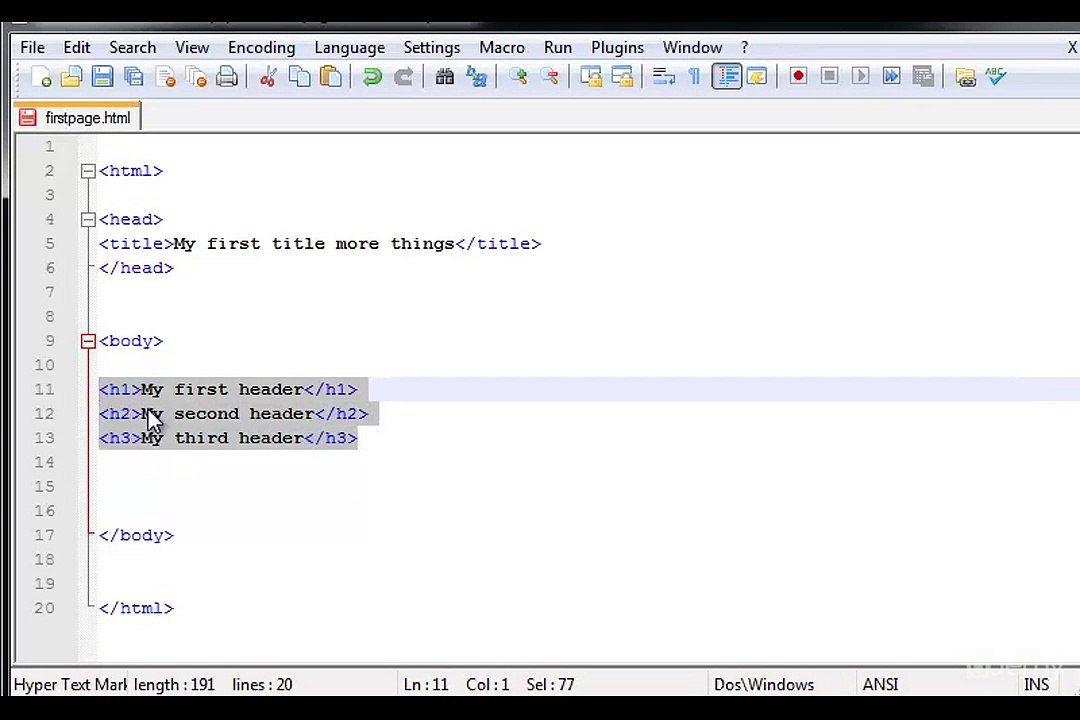Click line number 20 in the margin
Screen dimensions: 1080x720
tap(44, 608)
